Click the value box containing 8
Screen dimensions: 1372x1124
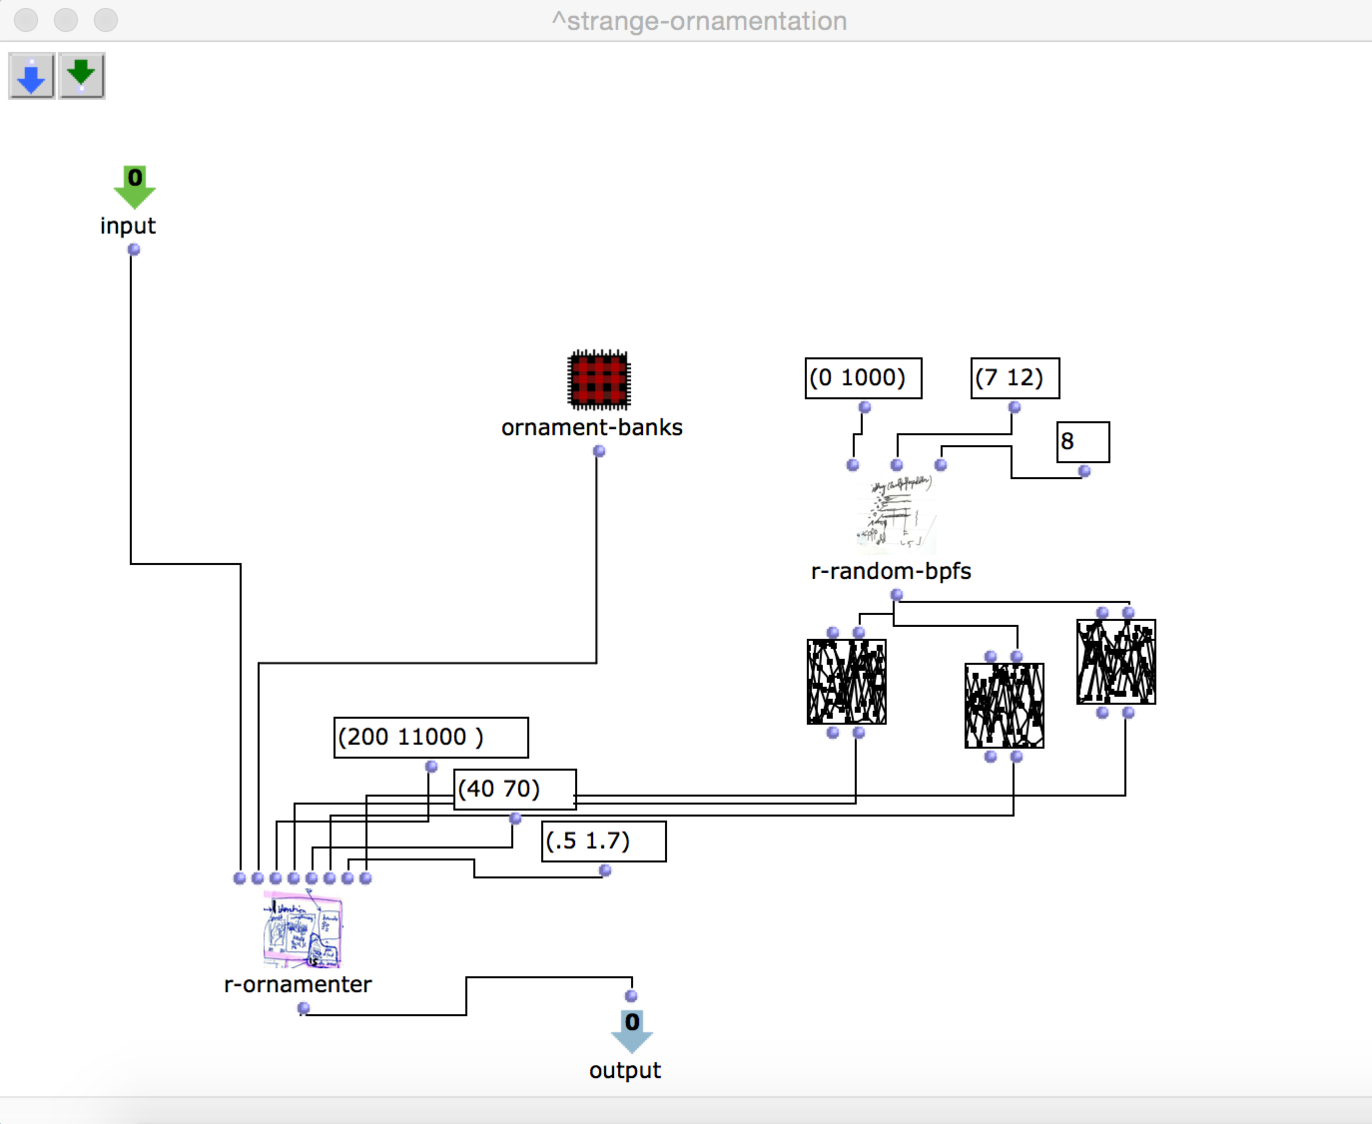click(1083, 442)
